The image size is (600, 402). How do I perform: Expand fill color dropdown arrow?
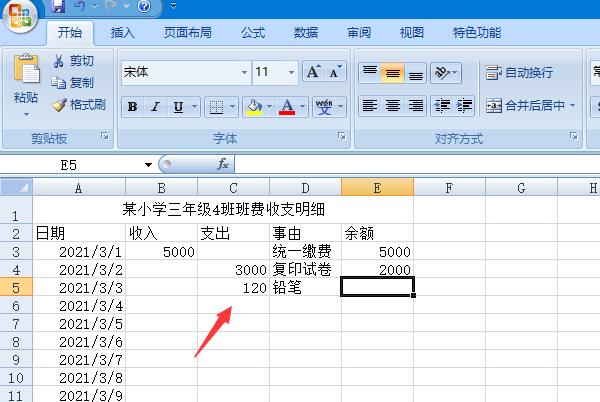[x=269, y=107]
